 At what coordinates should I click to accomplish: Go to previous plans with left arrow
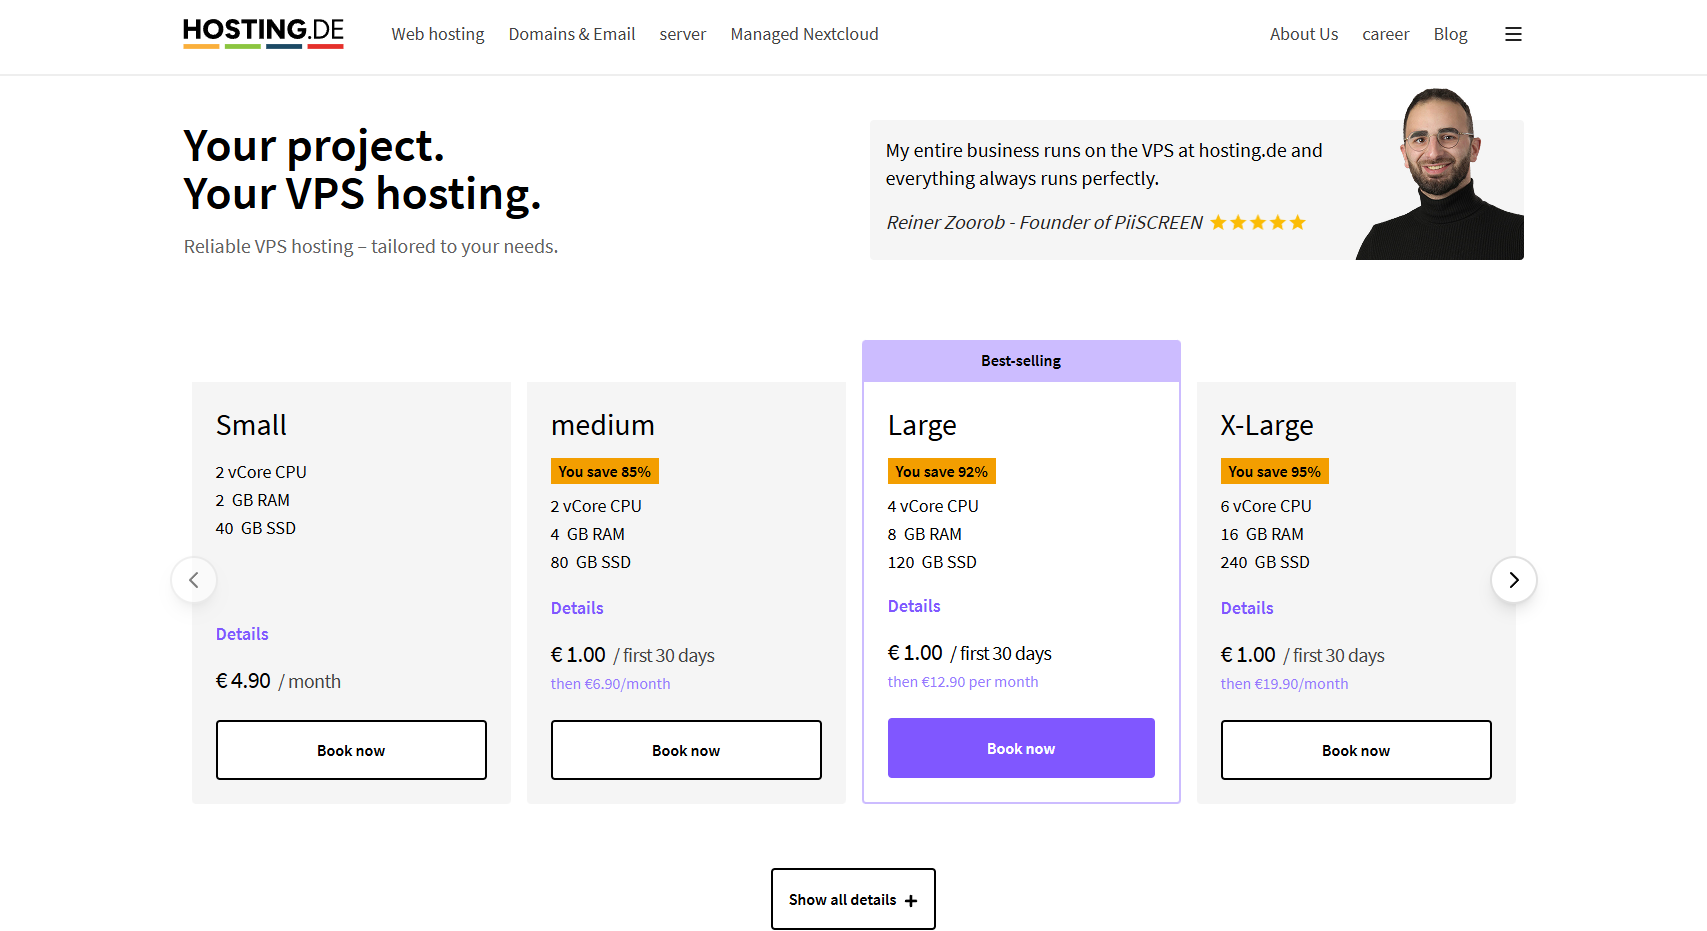click(194, 580)
